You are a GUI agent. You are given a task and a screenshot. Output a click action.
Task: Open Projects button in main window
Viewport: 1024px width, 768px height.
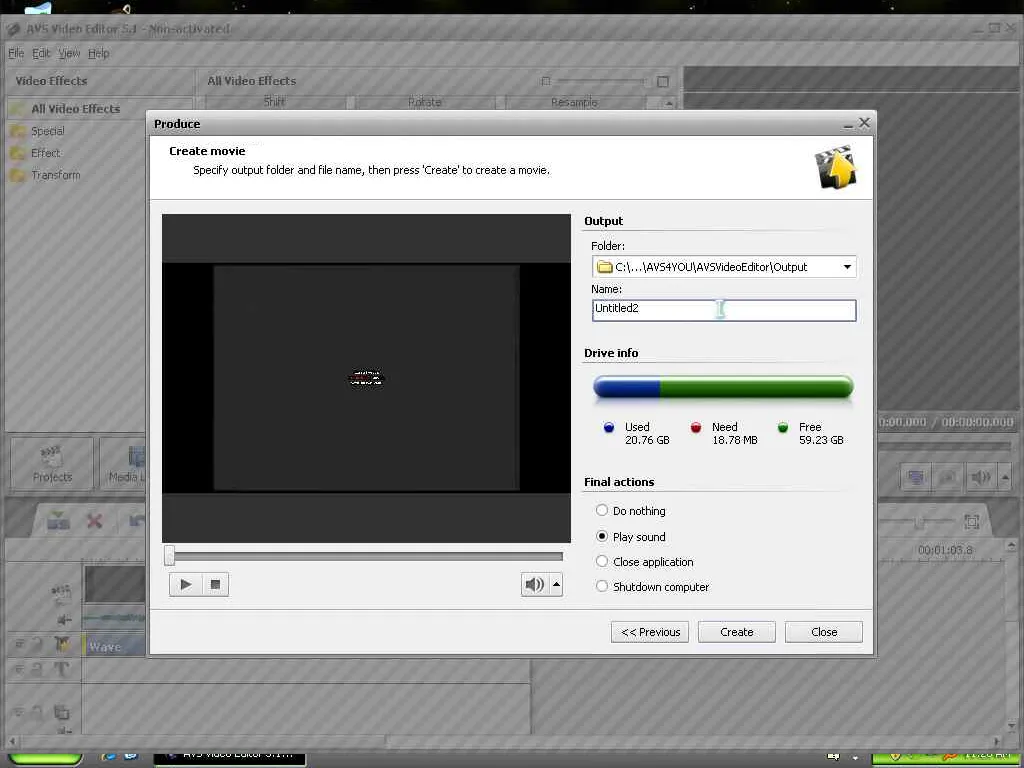click(52, 463)
